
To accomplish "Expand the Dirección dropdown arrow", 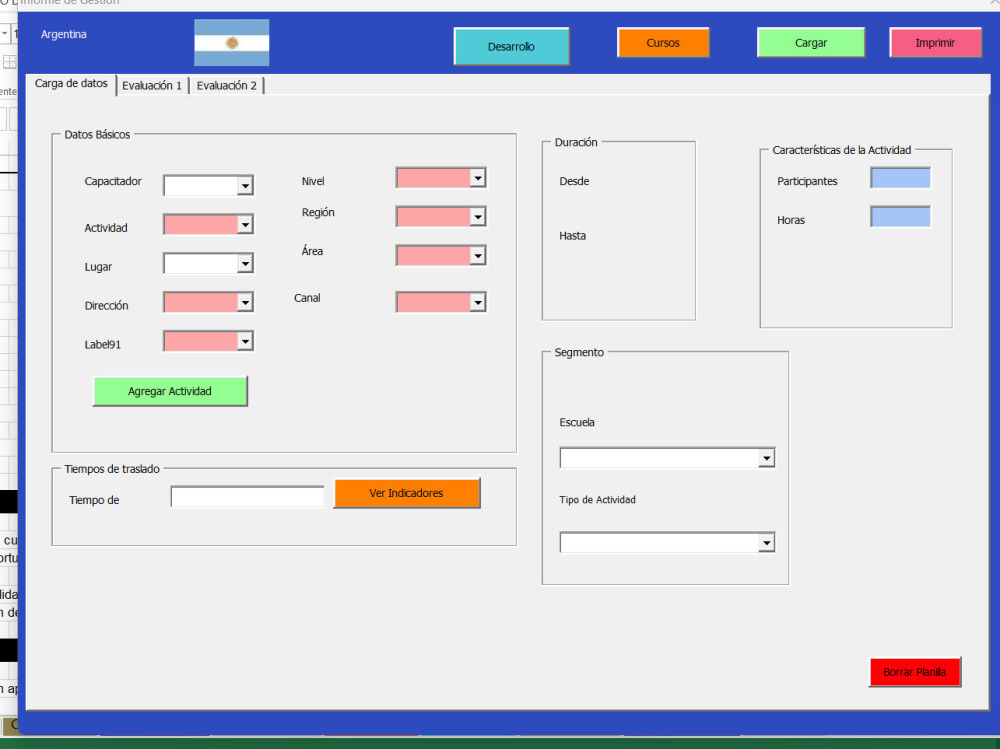I will (x=246, y=302).
